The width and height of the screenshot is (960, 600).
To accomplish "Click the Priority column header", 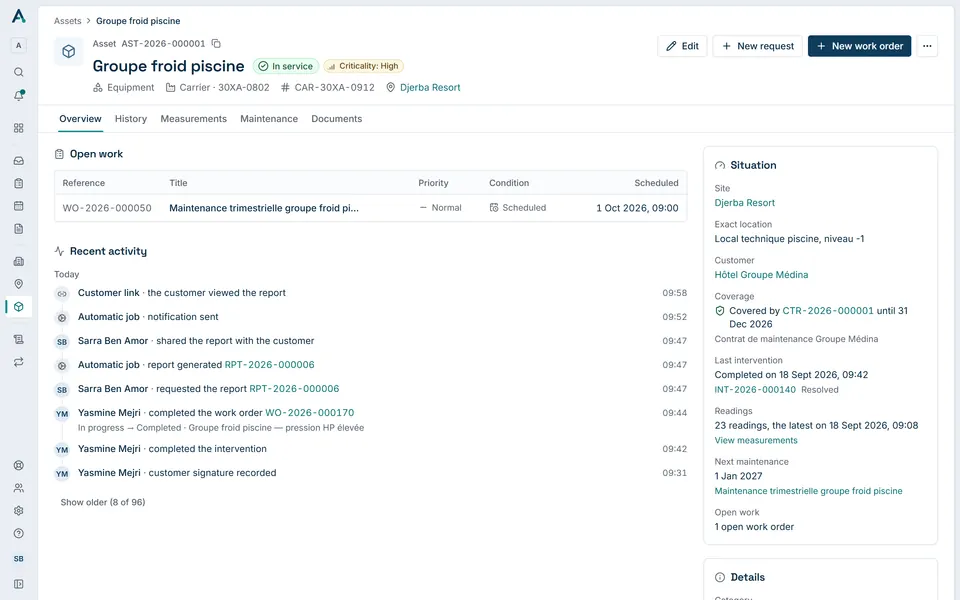I will click(x=433, y=183).
